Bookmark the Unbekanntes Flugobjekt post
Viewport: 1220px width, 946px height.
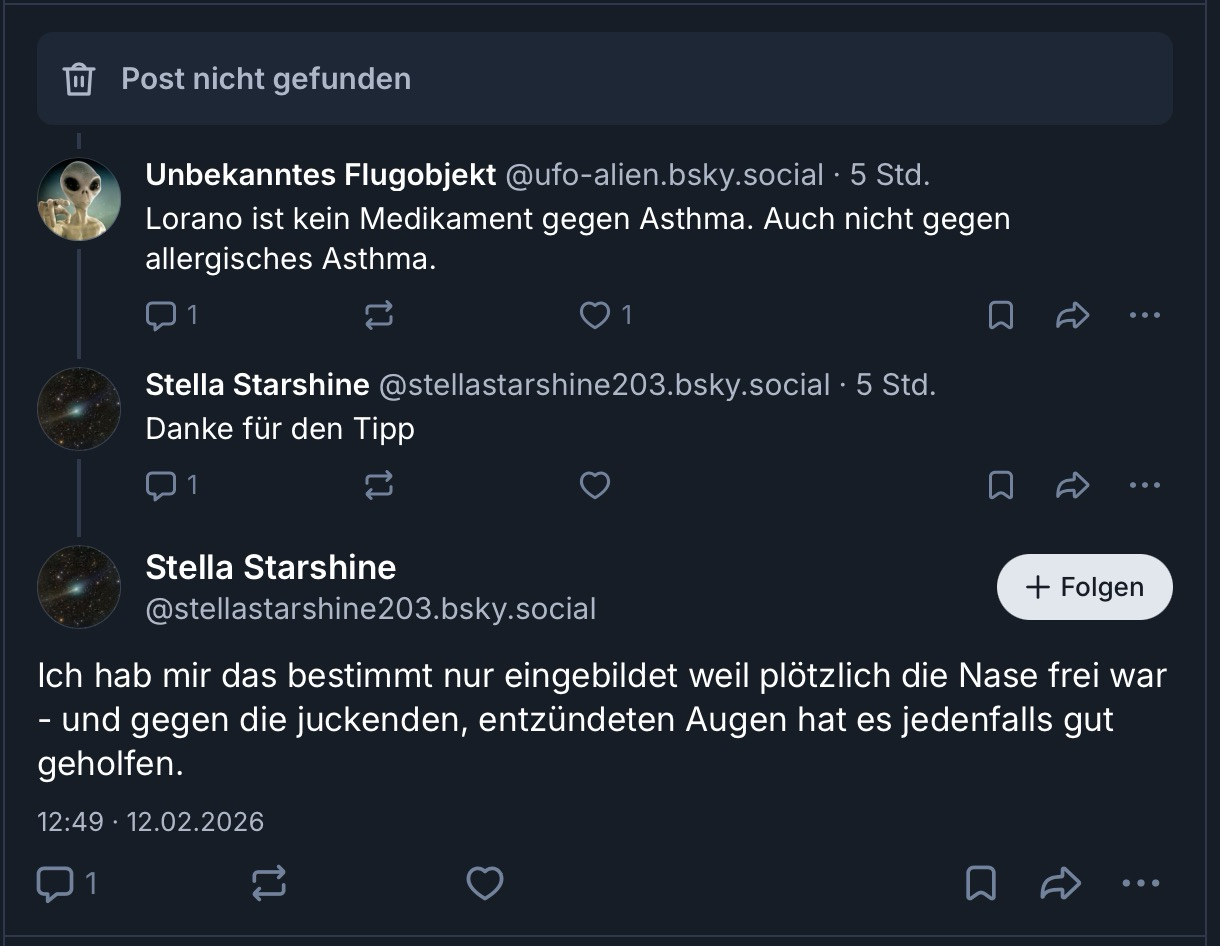pos(1000,316)
